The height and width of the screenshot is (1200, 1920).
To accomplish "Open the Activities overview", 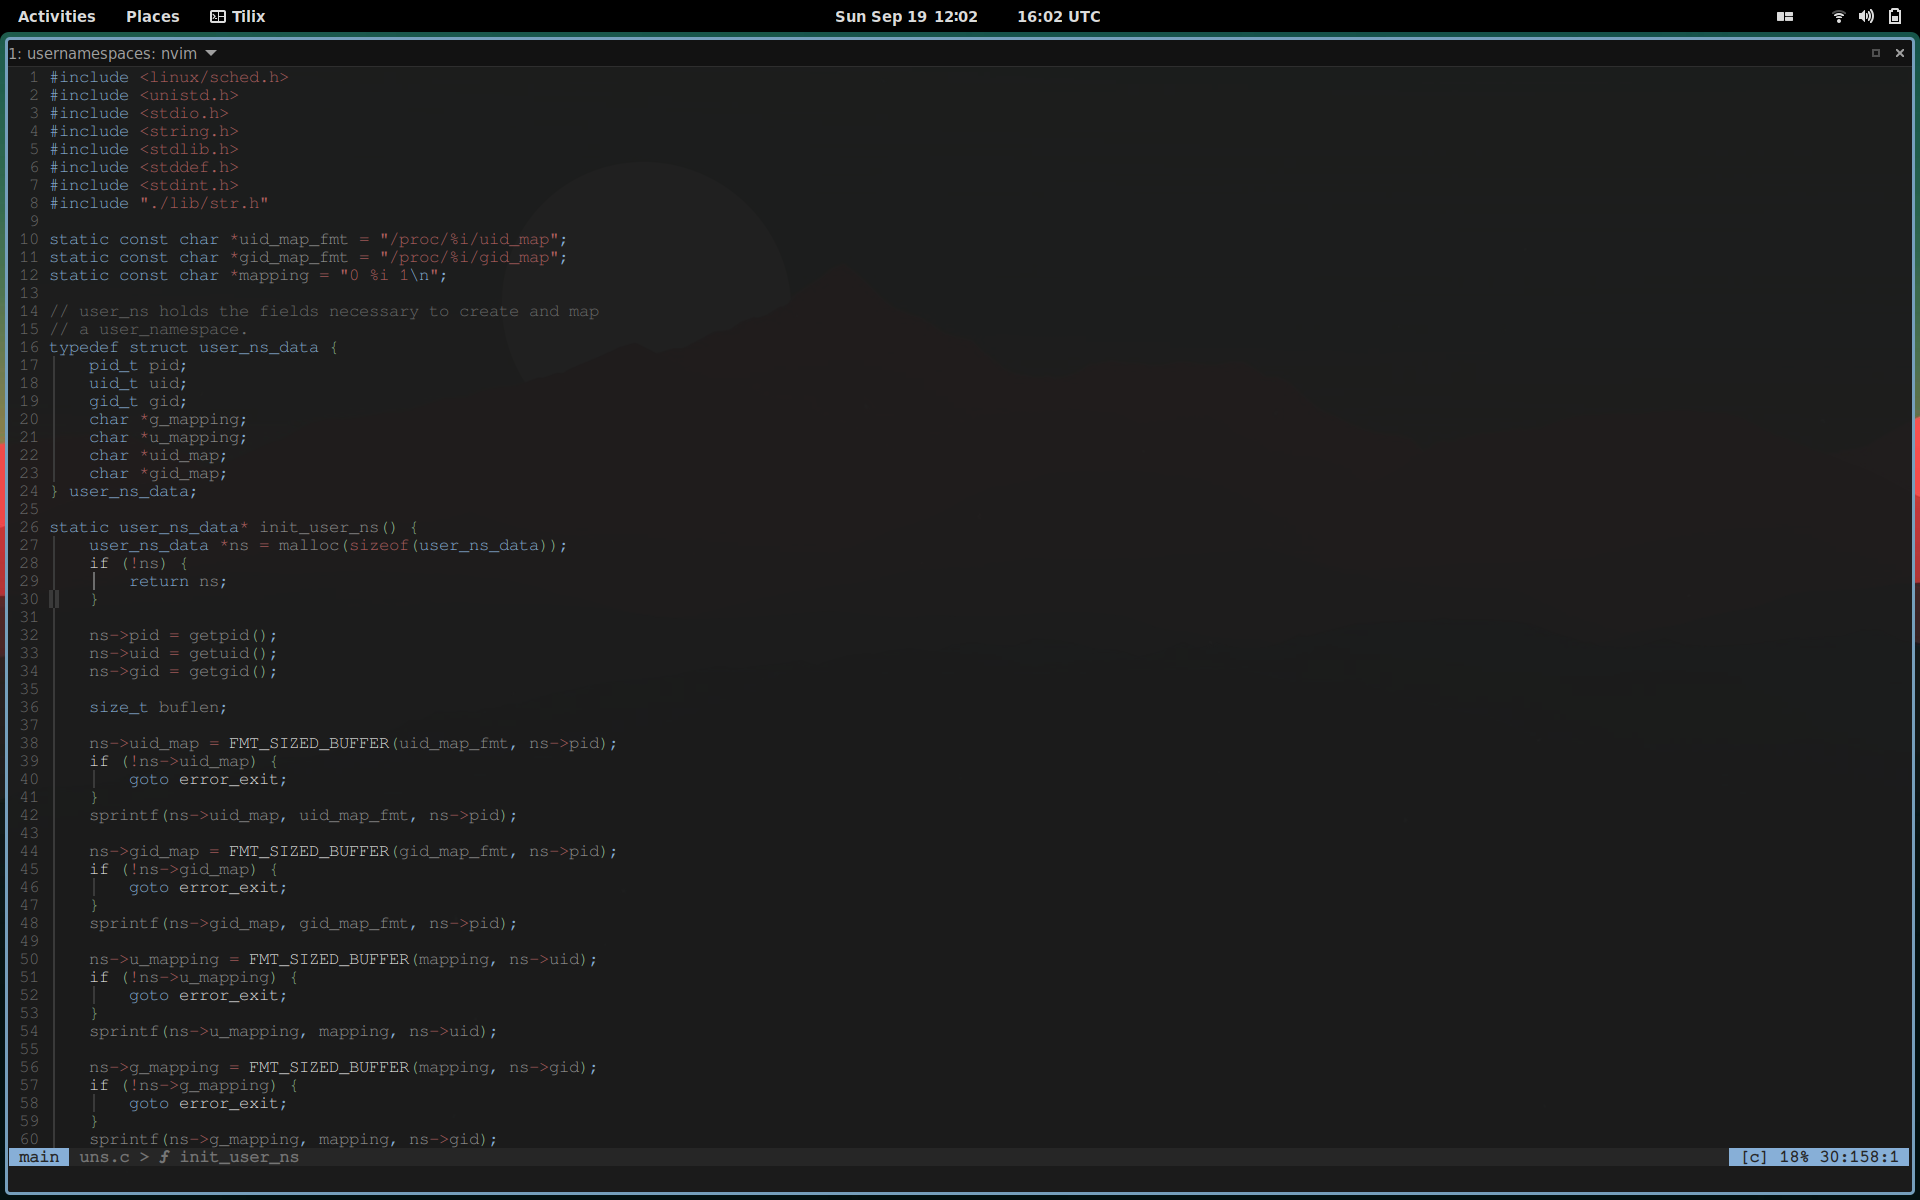I will click(x=56, y=16).
